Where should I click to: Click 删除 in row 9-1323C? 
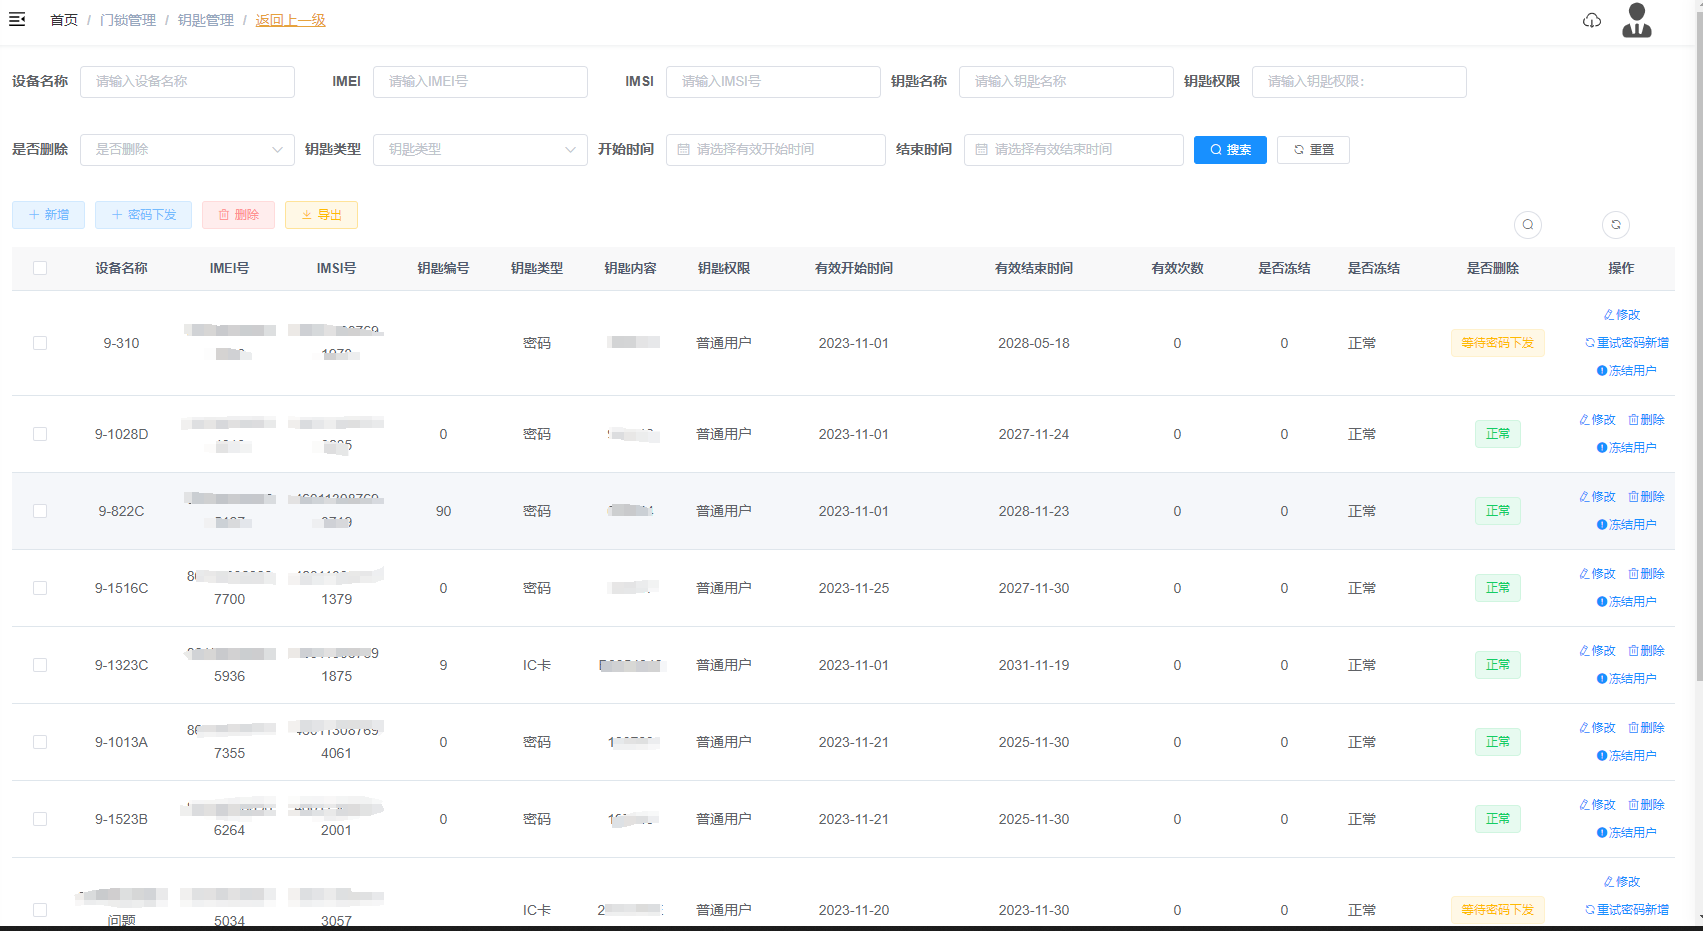click(x=1646, y=651)
